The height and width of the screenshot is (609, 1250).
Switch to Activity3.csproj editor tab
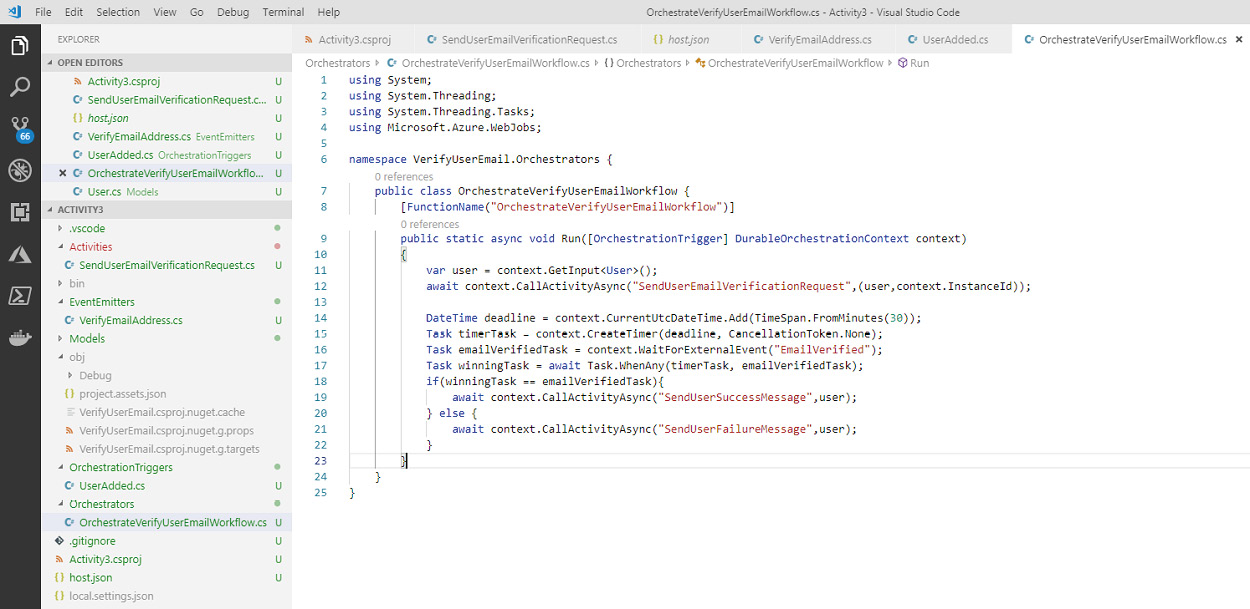pos(352,40)
